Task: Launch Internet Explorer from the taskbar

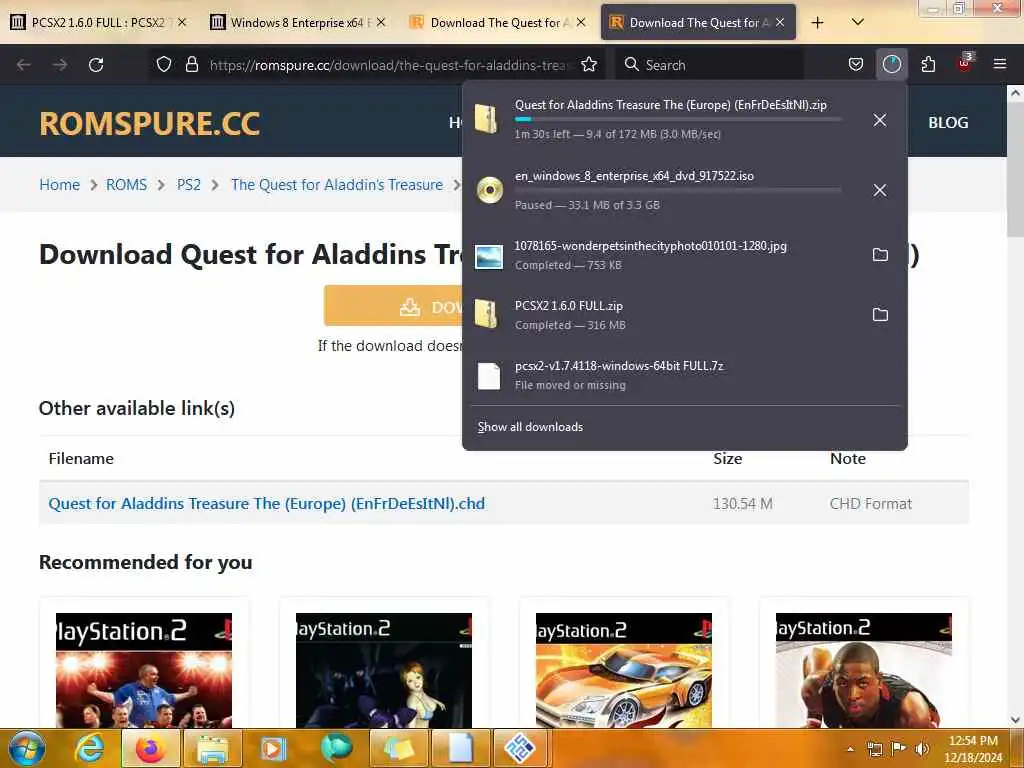Action: (x=89, y=748)
